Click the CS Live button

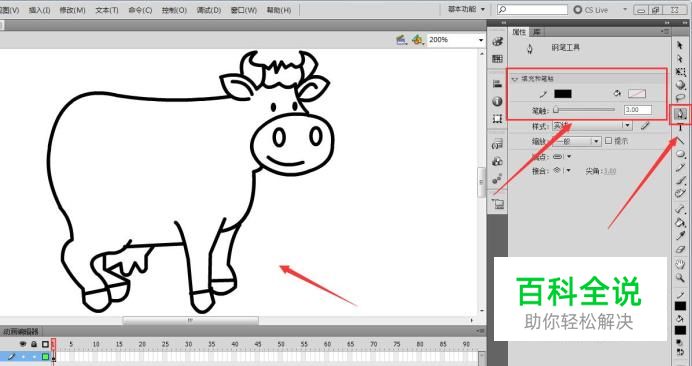coord(590,9)
